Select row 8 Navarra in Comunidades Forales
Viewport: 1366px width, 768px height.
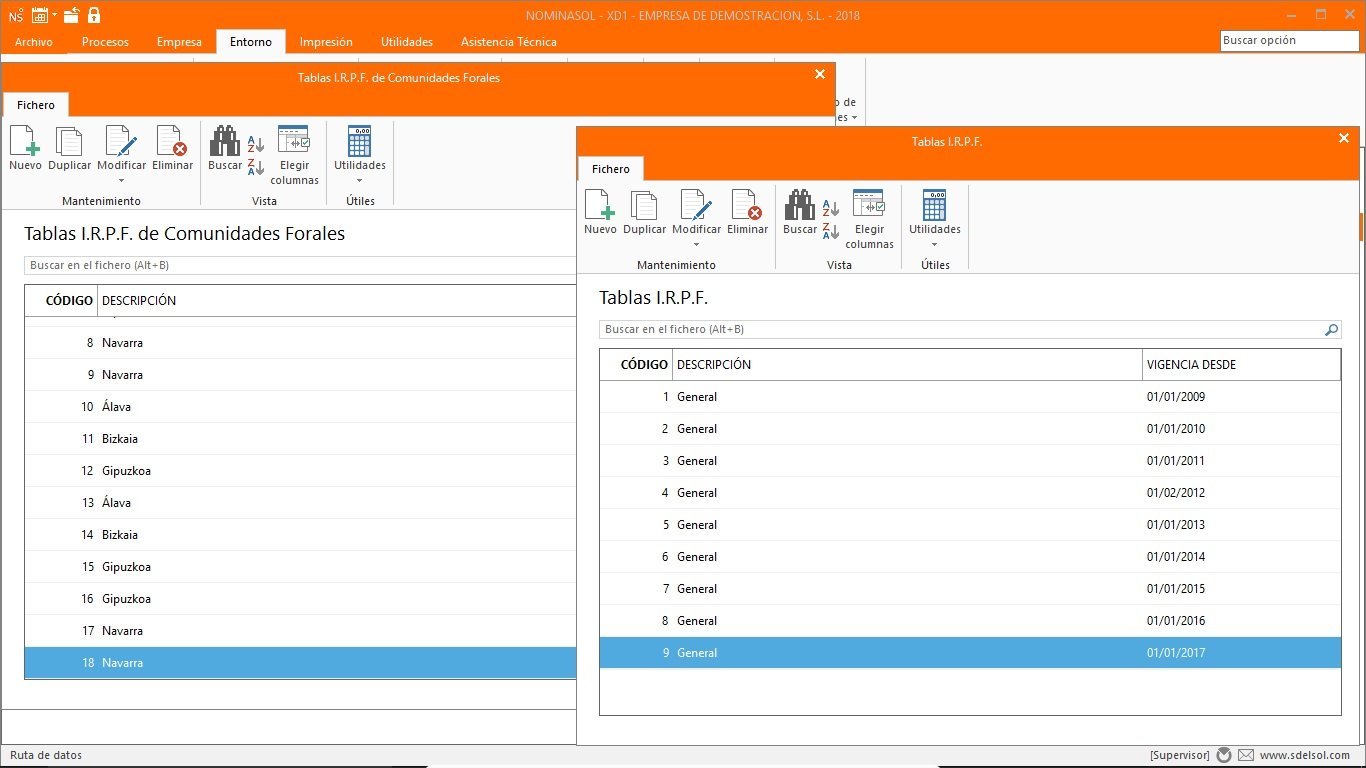301,343
